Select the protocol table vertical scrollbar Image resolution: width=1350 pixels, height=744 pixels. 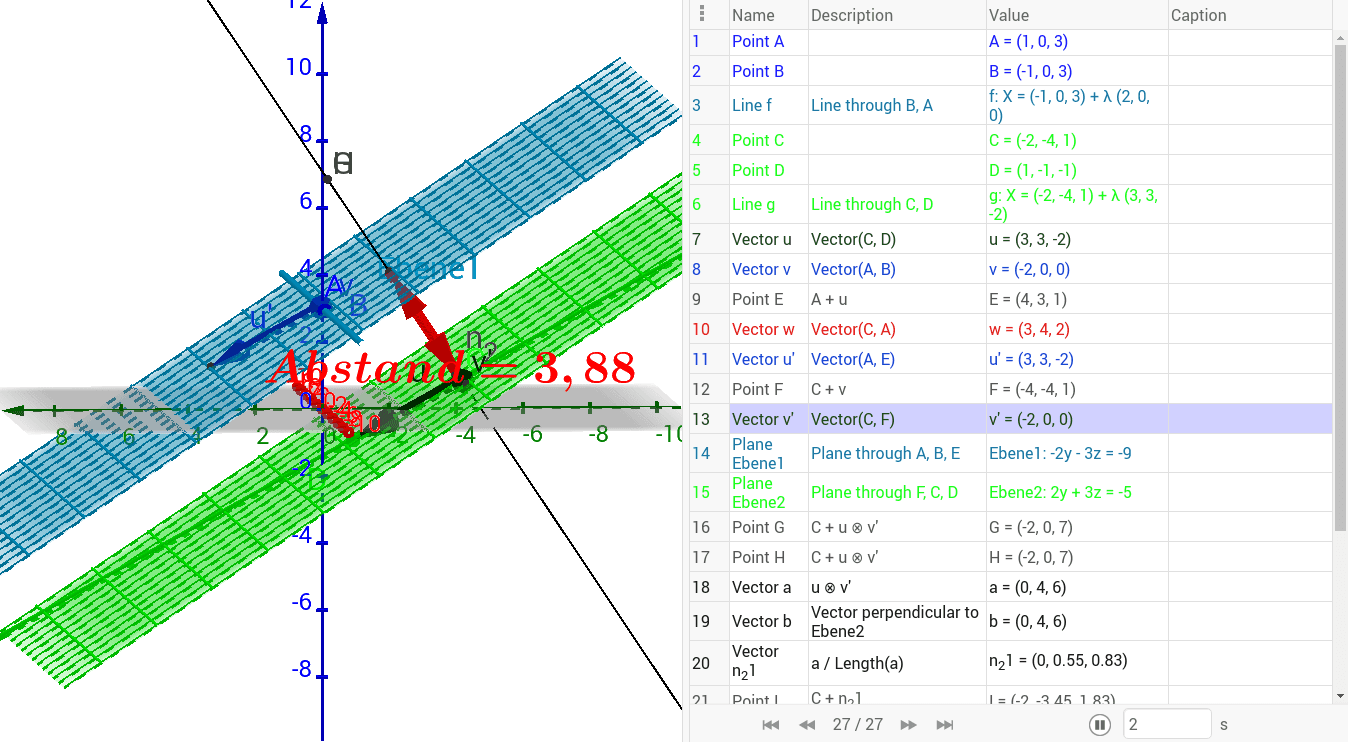coord(1340,290)
